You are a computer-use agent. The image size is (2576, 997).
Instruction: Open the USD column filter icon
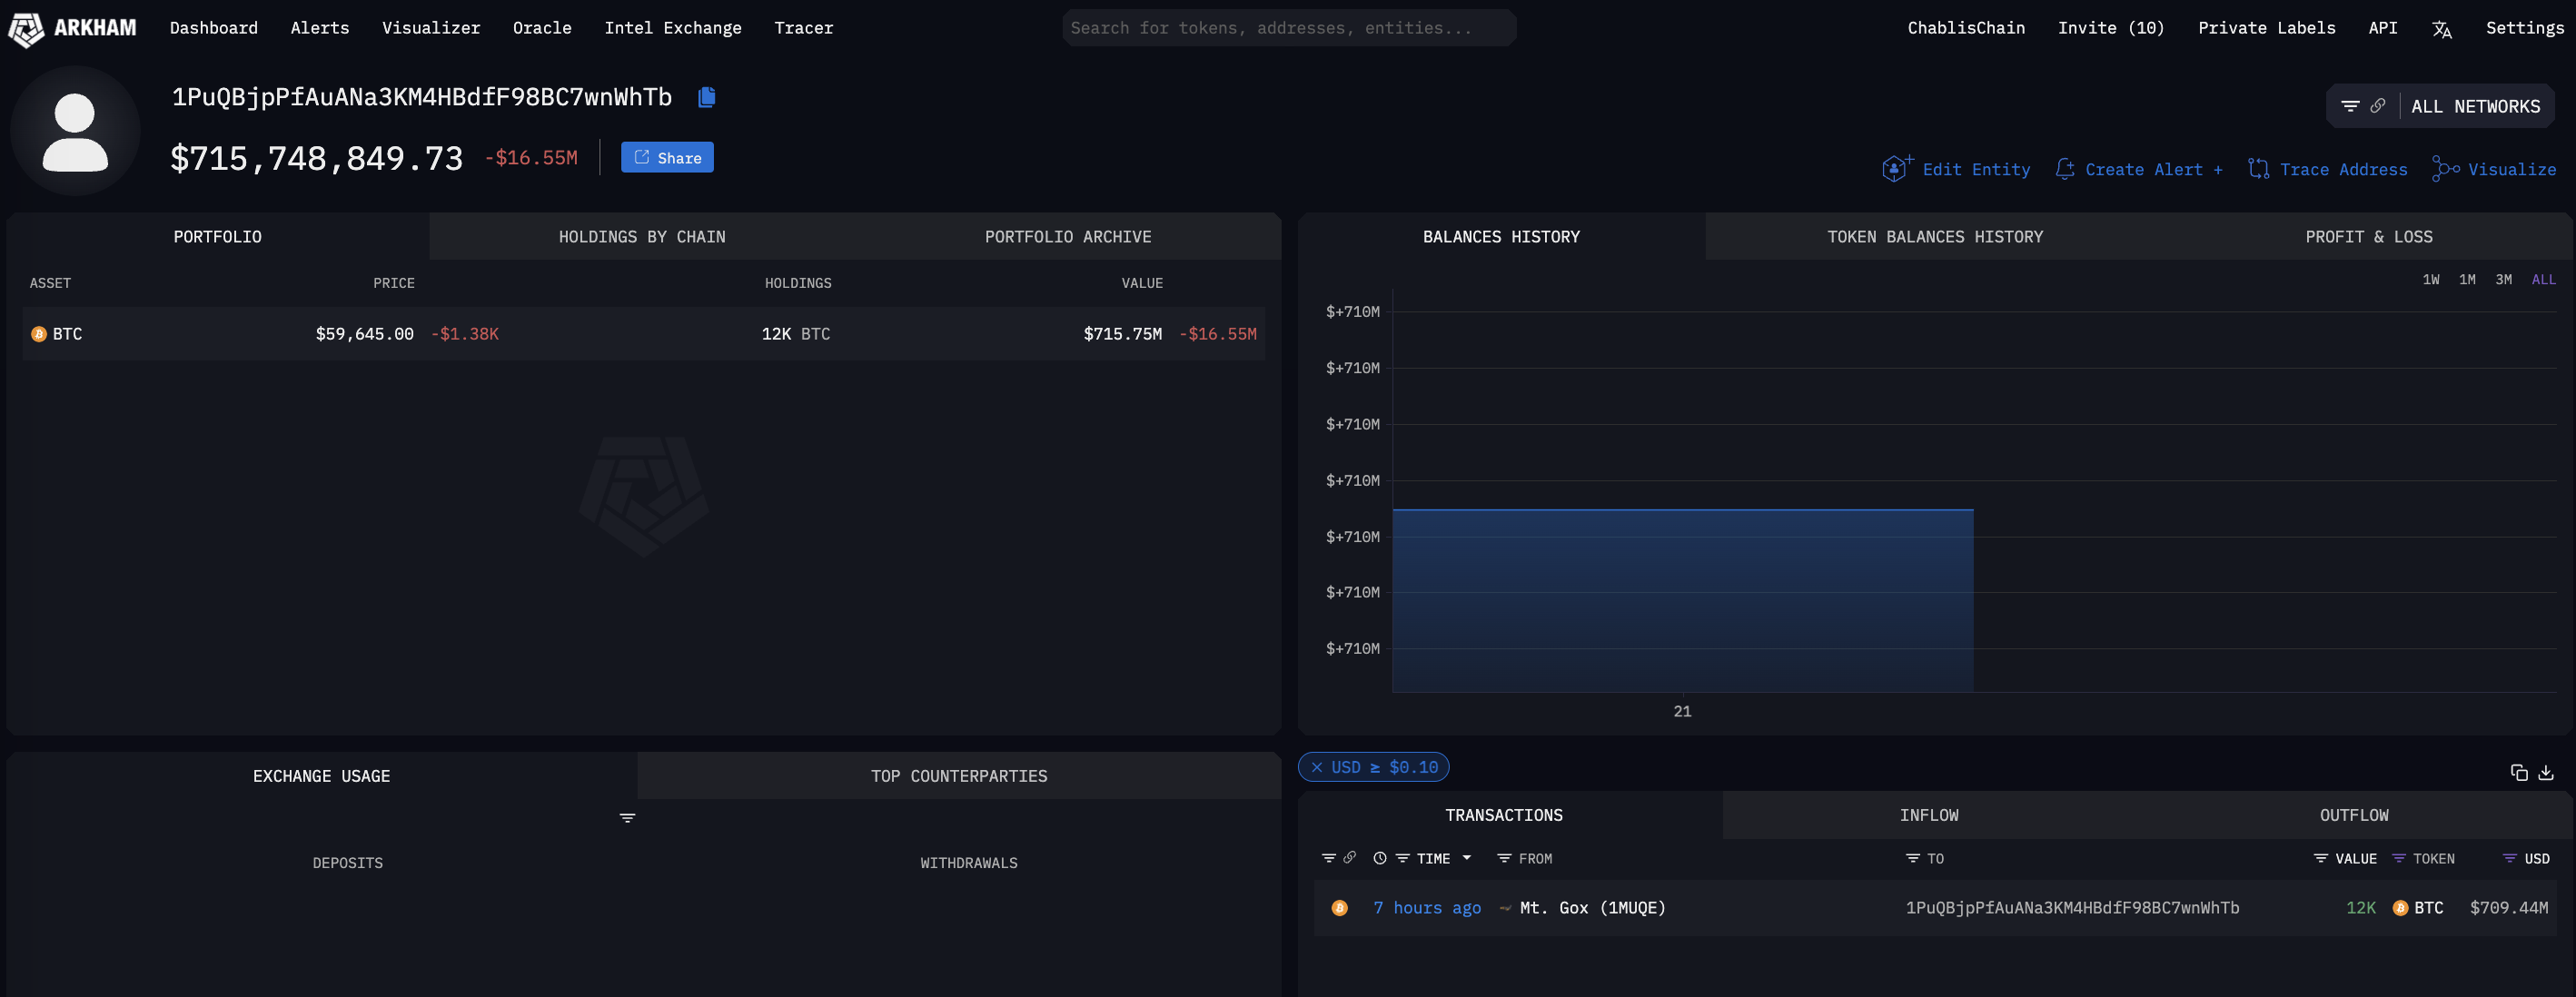(2509, 858)
